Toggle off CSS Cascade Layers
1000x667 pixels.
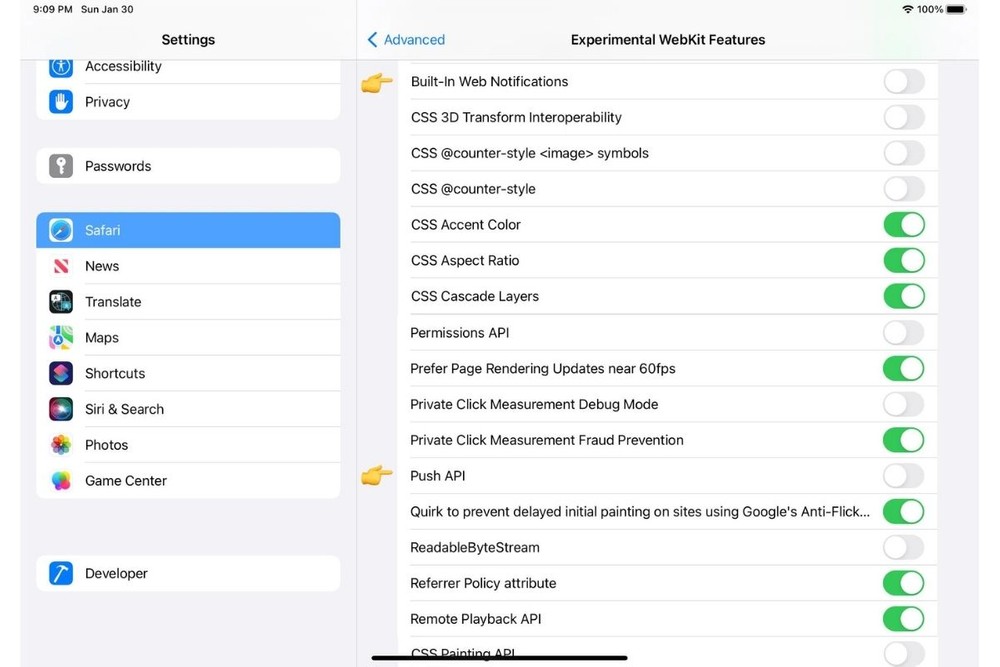[x=903, y=296]
